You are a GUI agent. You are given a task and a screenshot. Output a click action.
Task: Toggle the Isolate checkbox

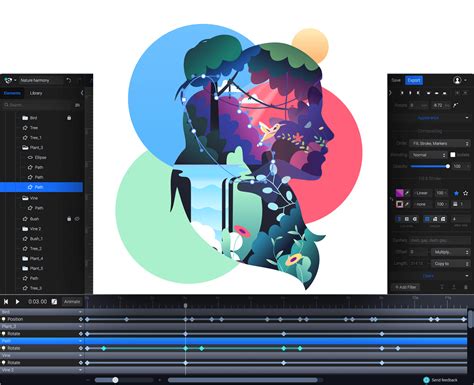coord(453,155)
